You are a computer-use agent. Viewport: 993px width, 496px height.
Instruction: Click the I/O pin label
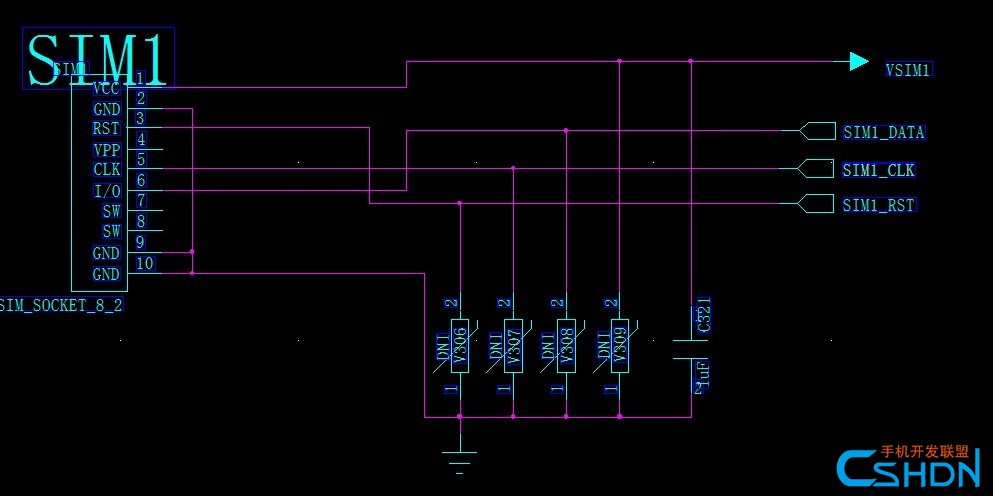coord(106,191)
